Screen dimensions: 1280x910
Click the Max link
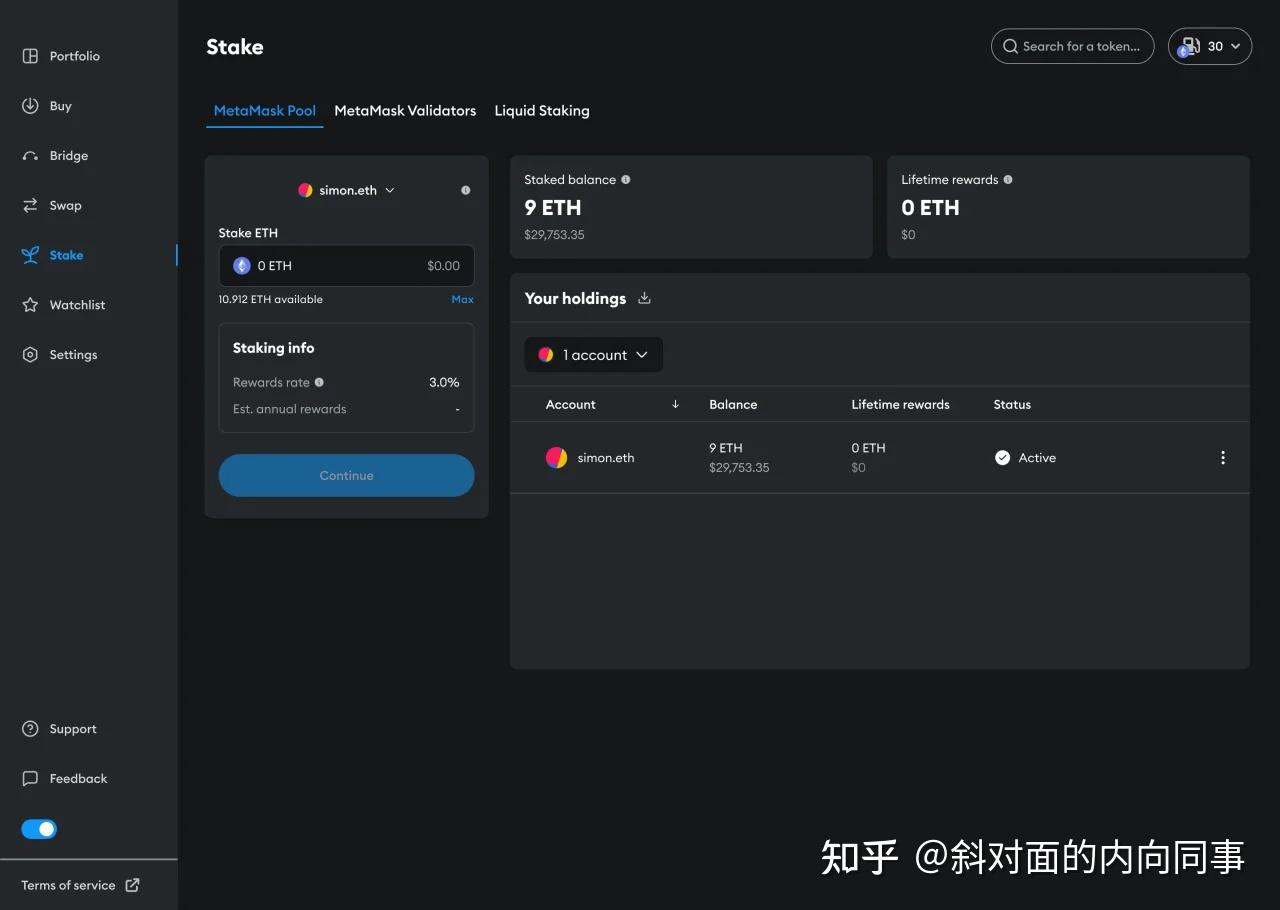point(462,299)
